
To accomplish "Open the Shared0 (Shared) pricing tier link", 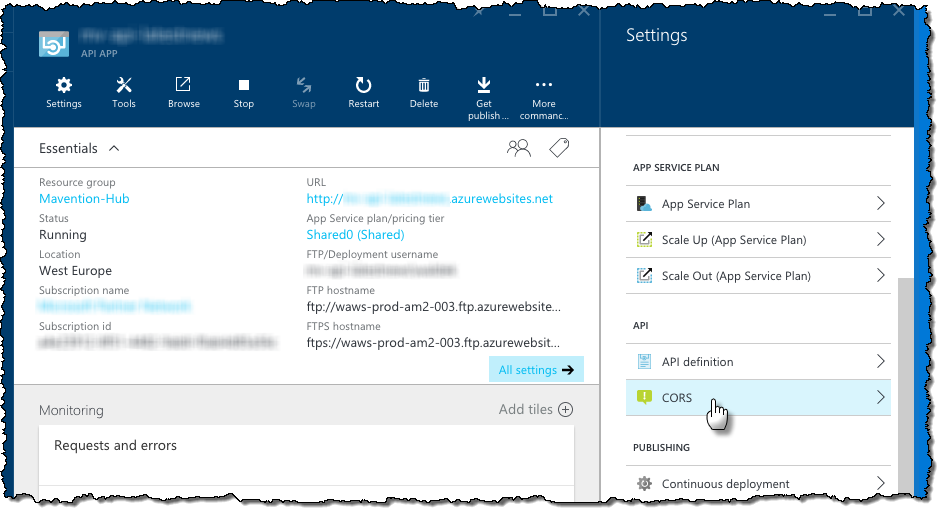I will (x=355, y=235).
